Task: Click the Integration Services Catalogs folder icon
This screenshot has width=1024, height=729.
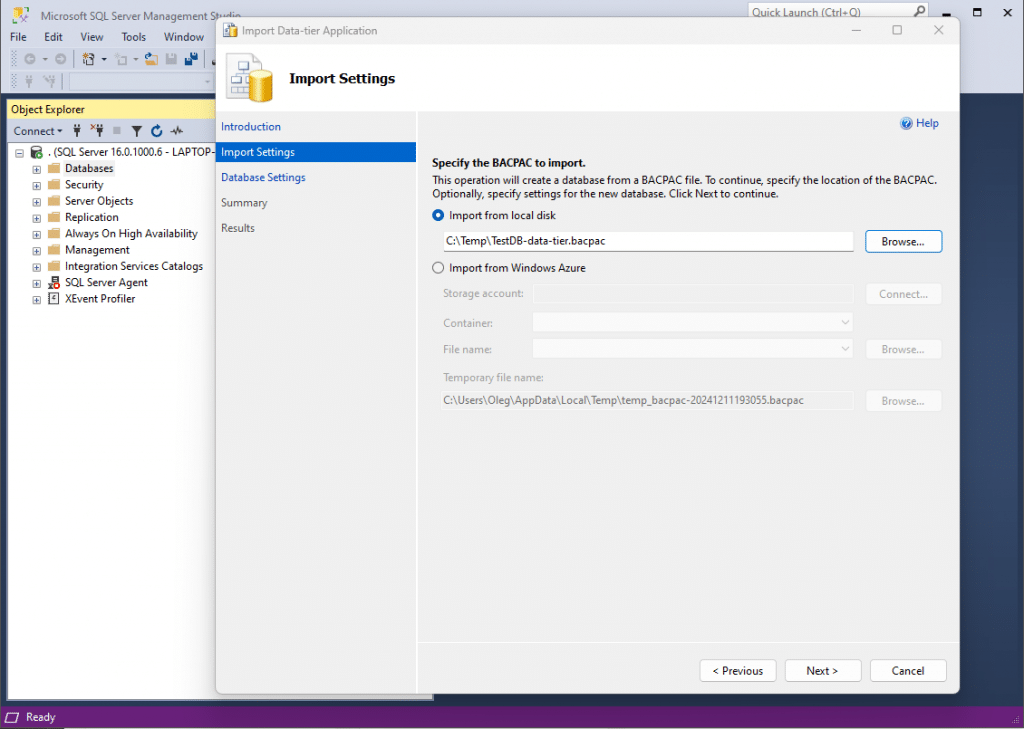Action: (x=54, y=267)
